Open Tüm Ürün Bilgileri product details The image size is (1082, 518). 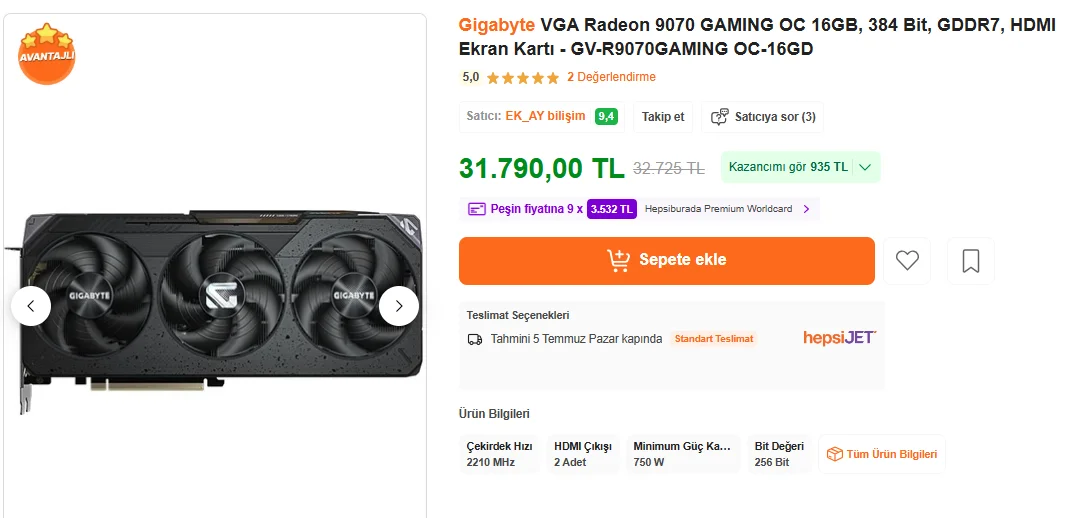[x=882, y=454]
